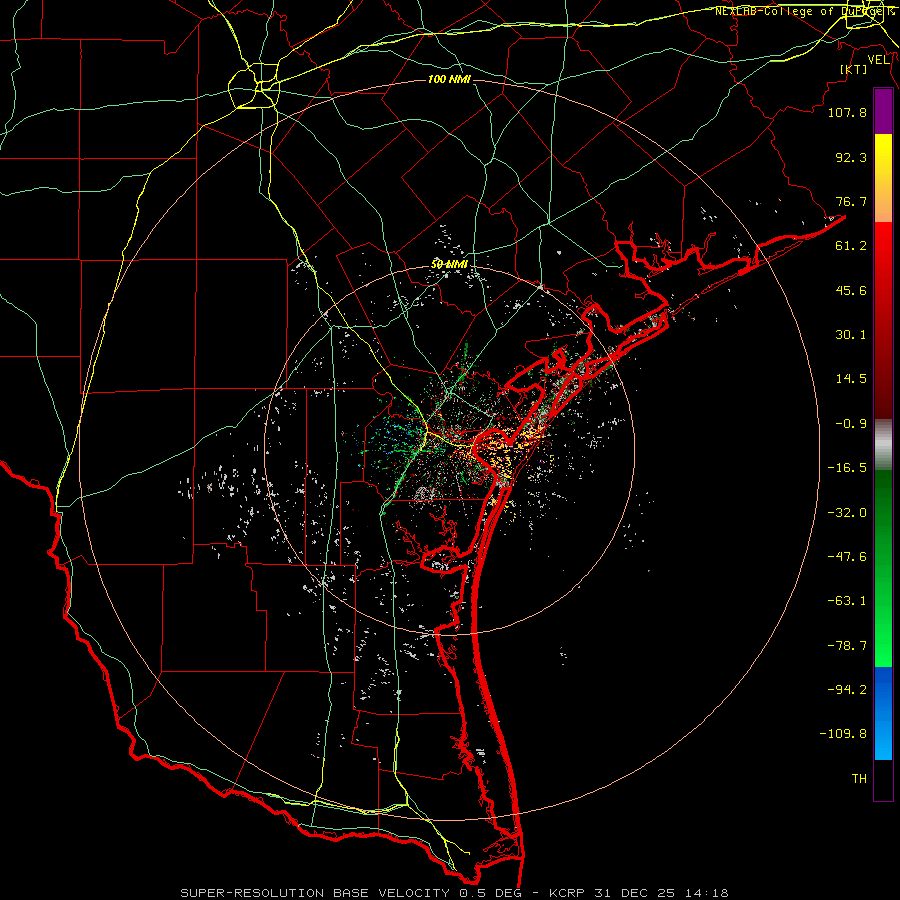Click the gray near-zero segment of color bar
Screen dimensions: 900x900
(883, 445)
